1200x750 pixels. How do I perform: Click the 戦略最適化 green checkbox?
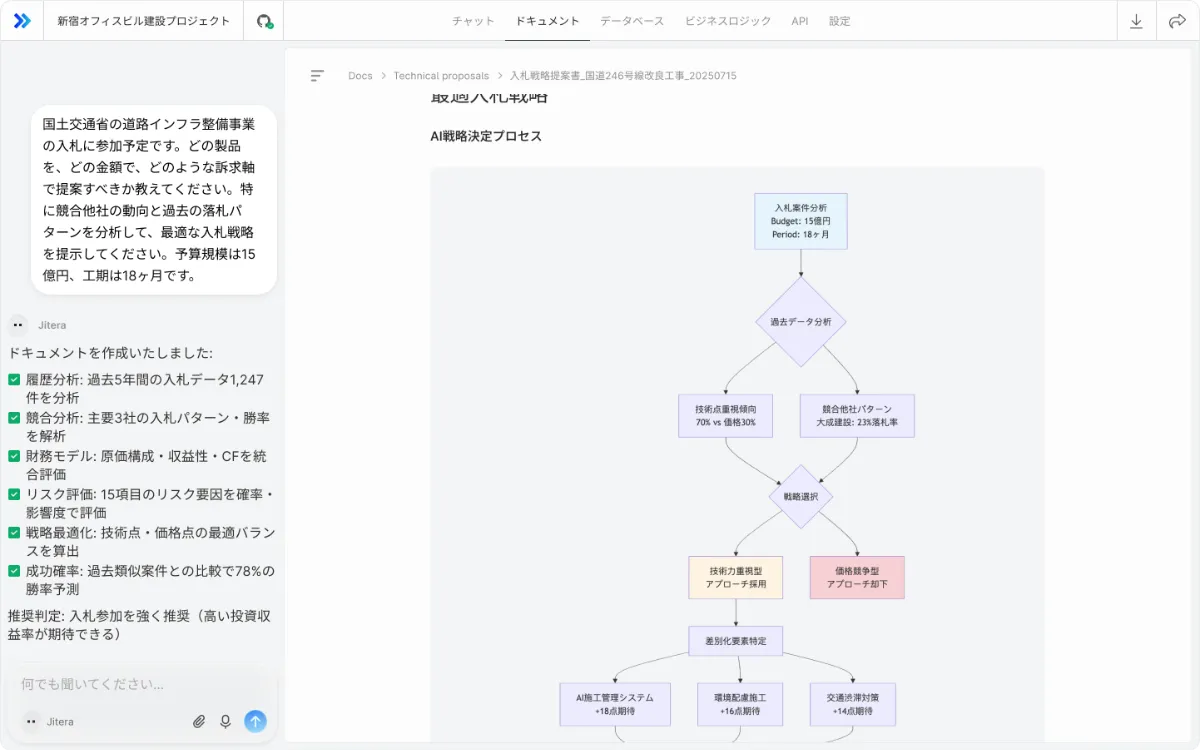(x=14, y=532)
